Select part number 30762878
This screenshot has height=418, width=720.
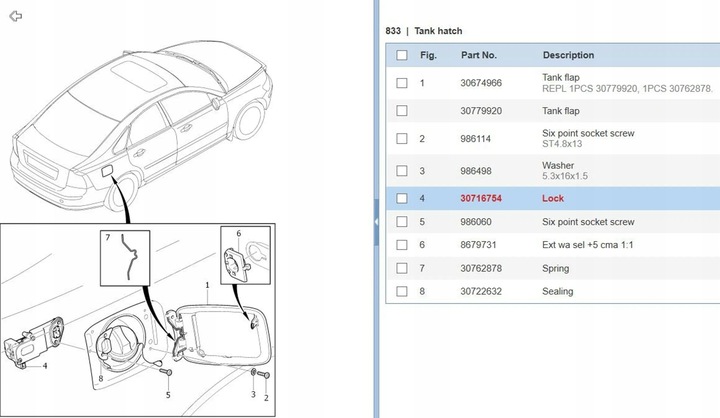click(x=481, y=268)
